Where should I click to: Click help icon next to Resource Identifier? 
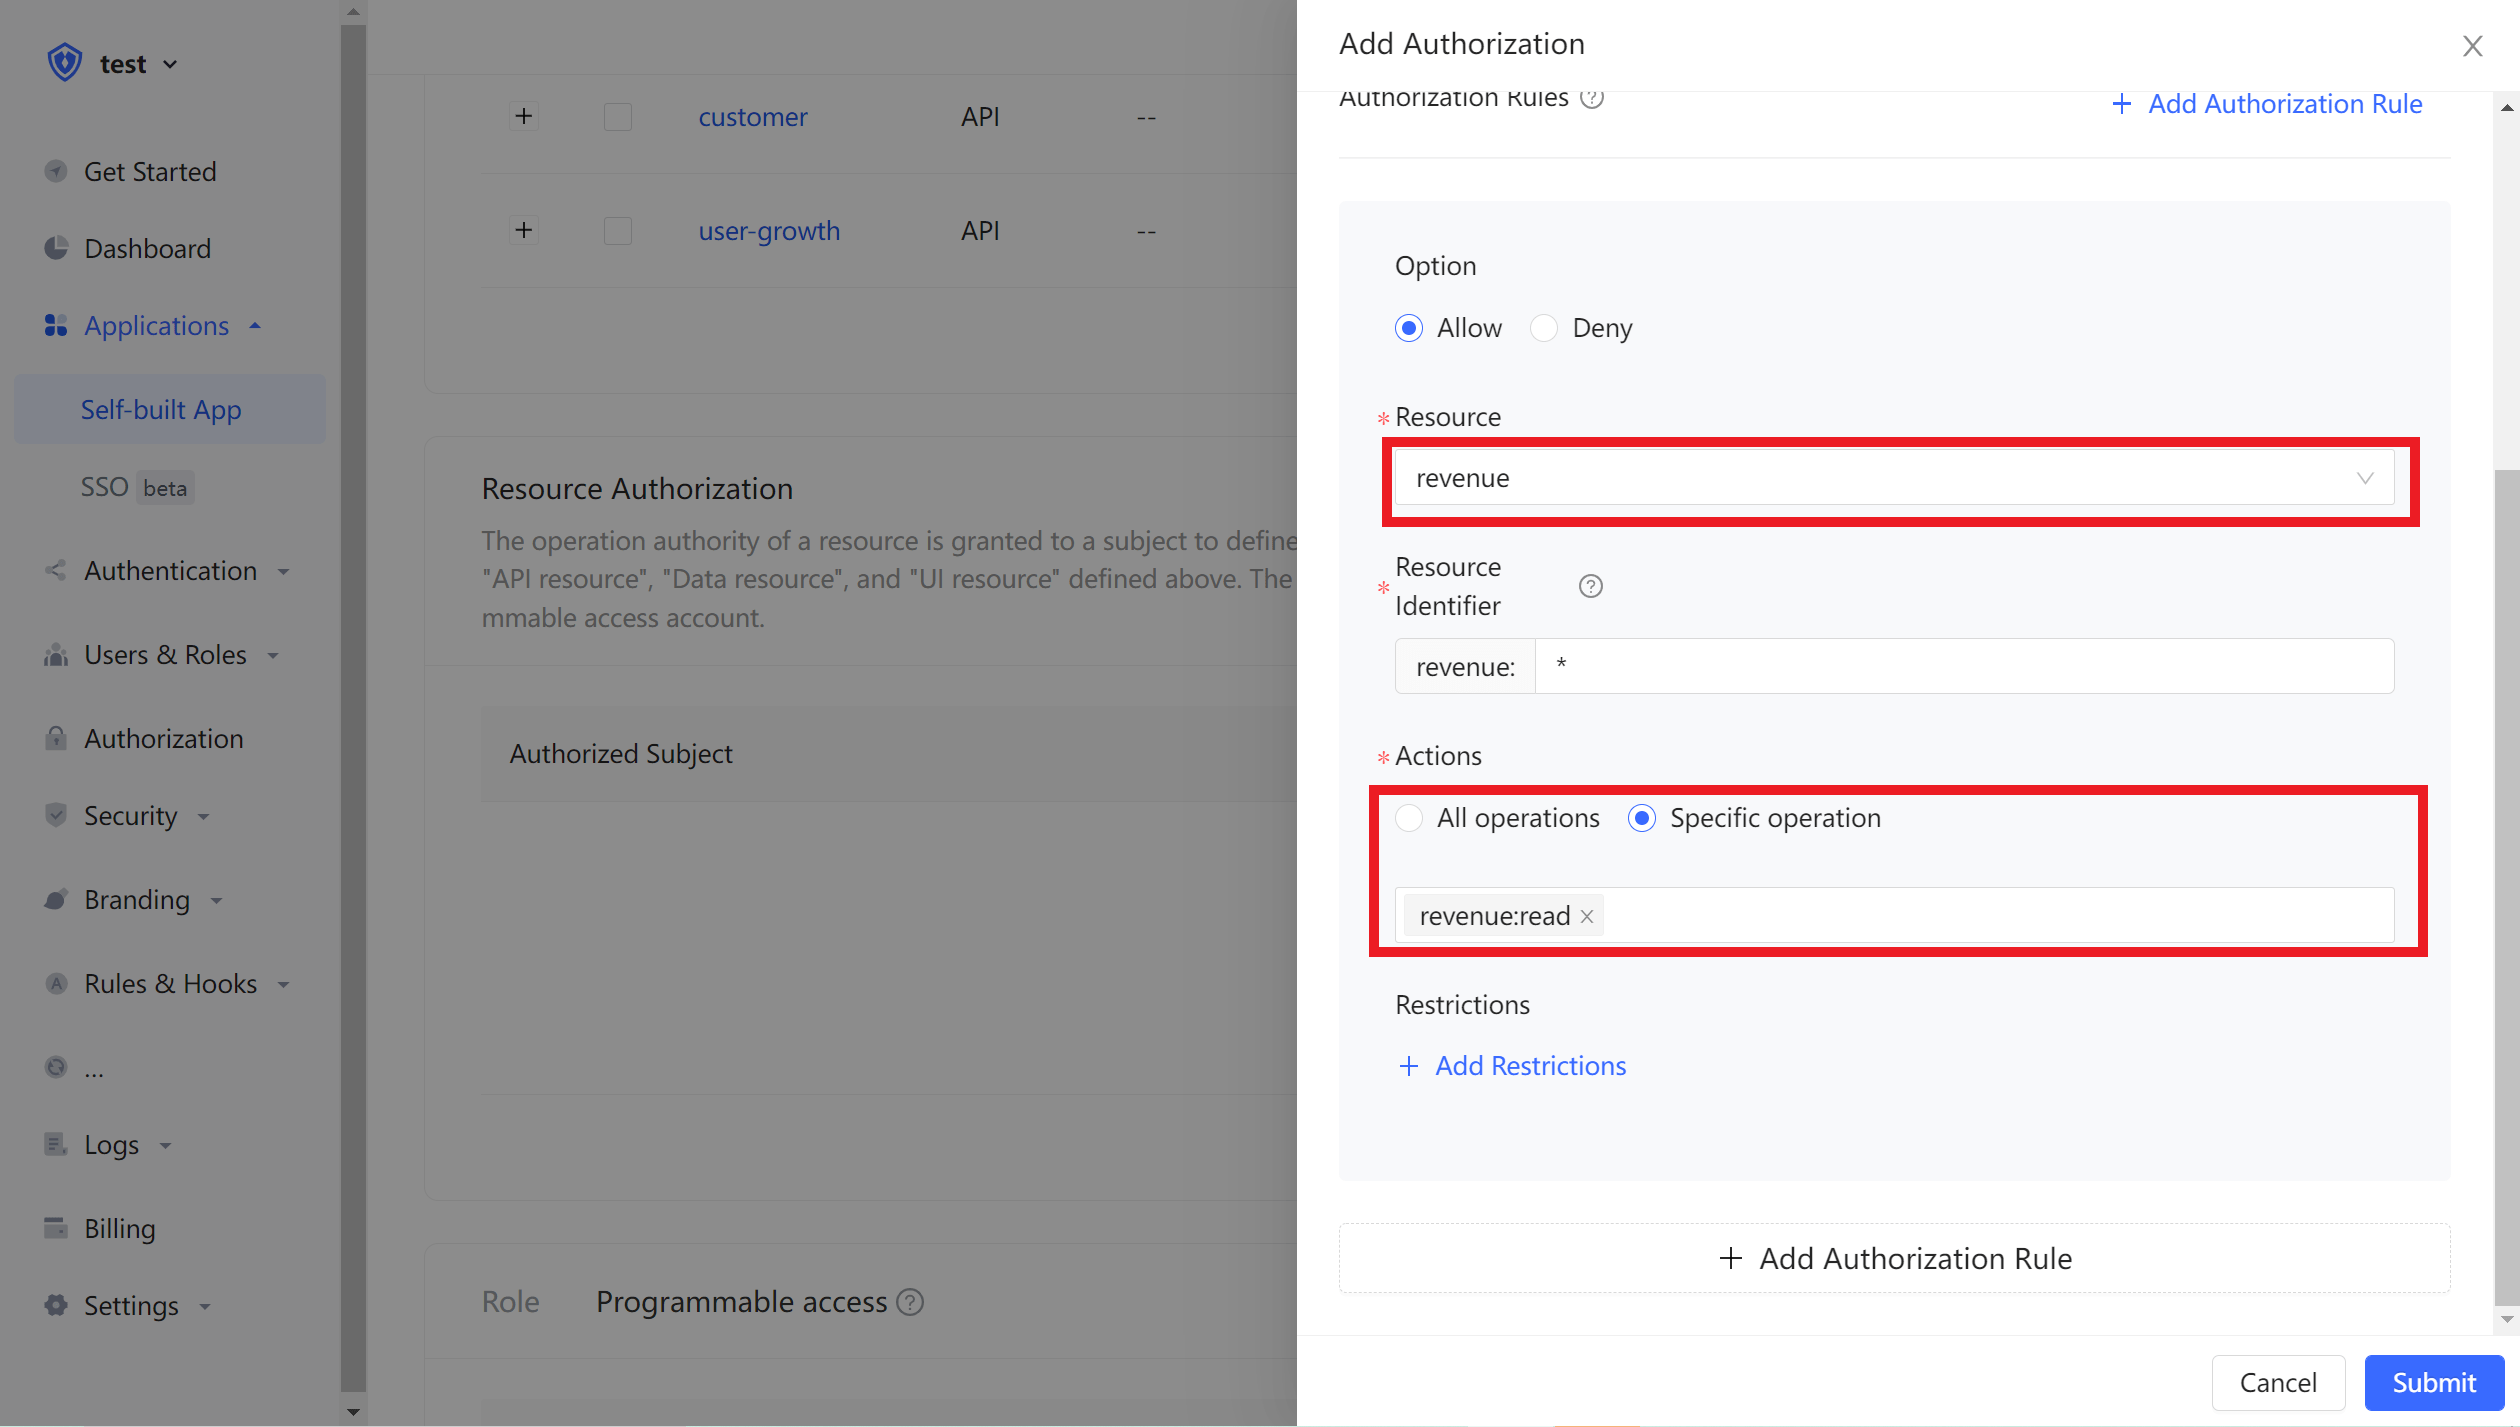point(1590,586)
